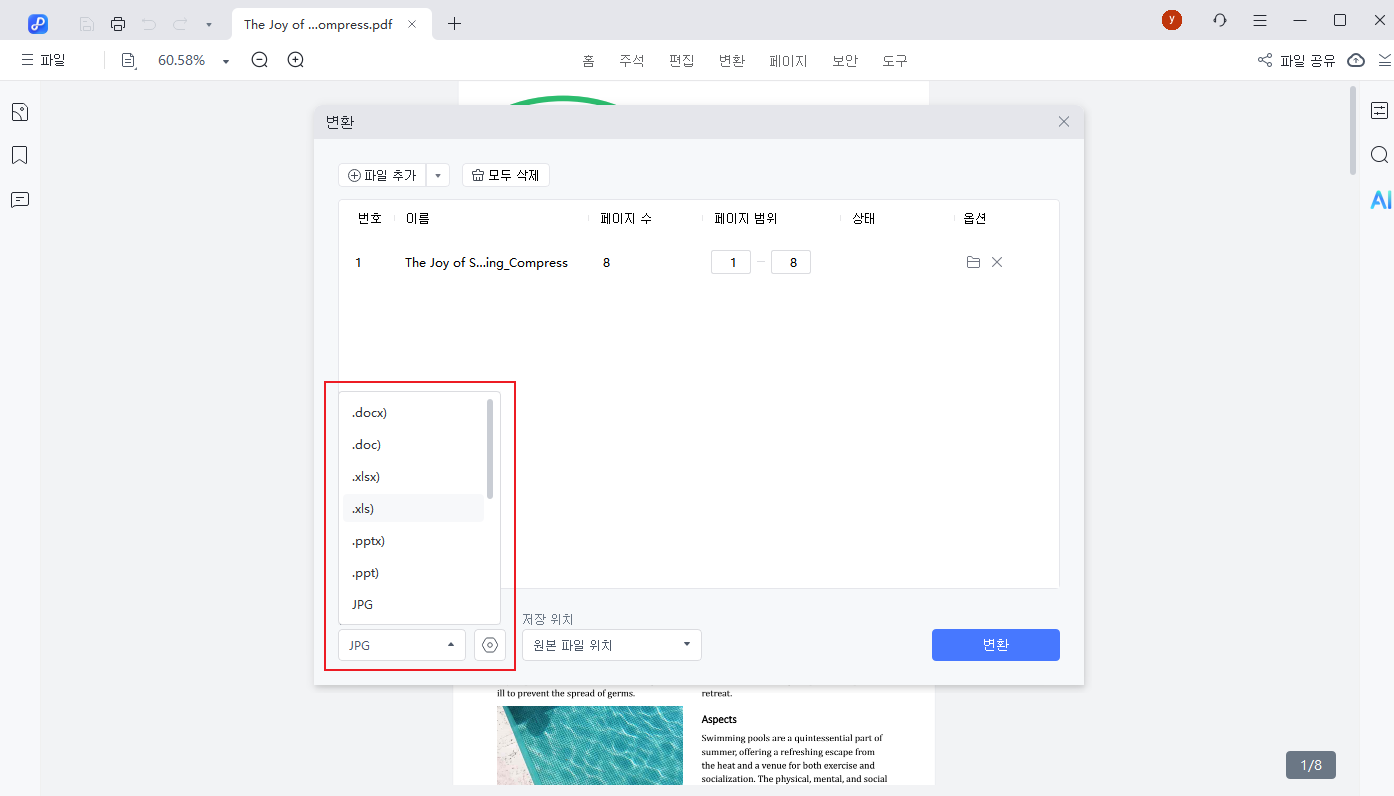Select the Excel .xls output format
Screen dimensions: 1394x796
coord(413,508)
